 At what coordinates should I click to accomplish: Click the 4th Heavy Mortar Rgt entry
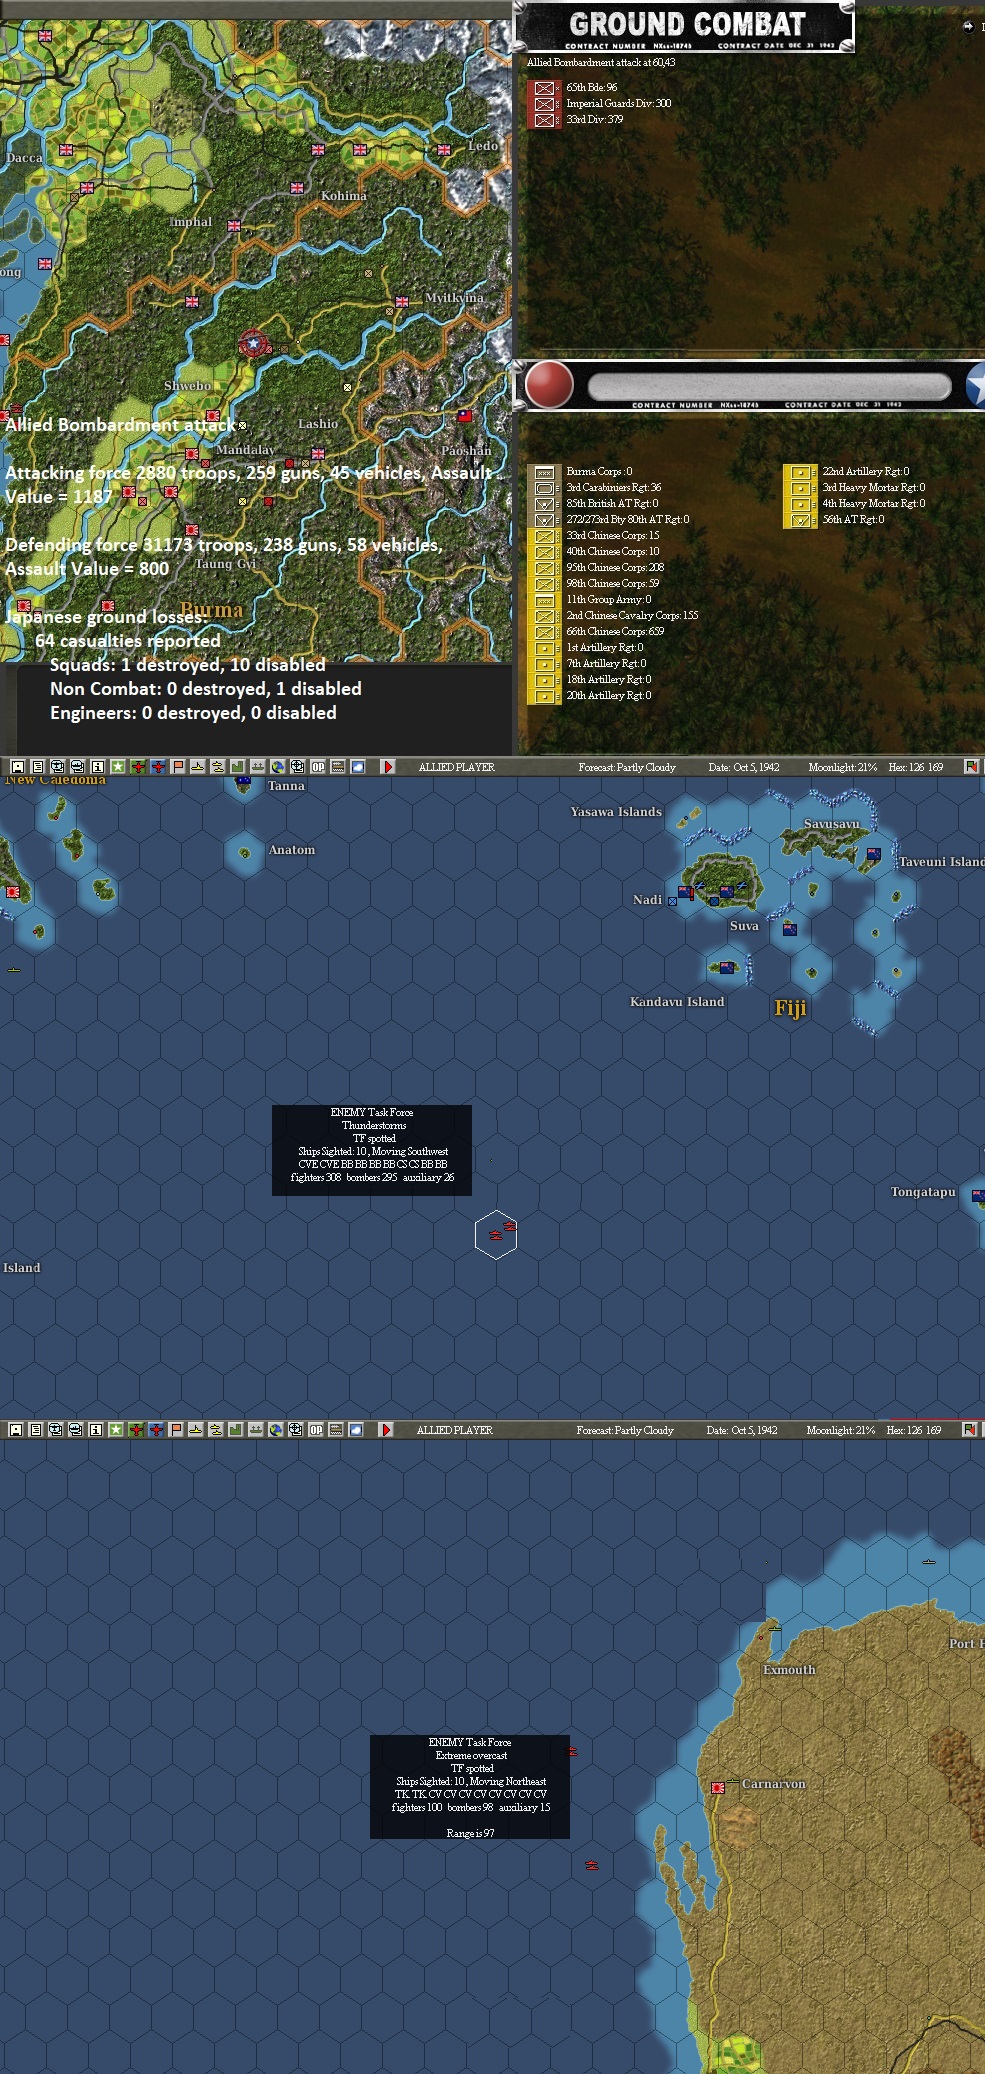pos(873,504)
